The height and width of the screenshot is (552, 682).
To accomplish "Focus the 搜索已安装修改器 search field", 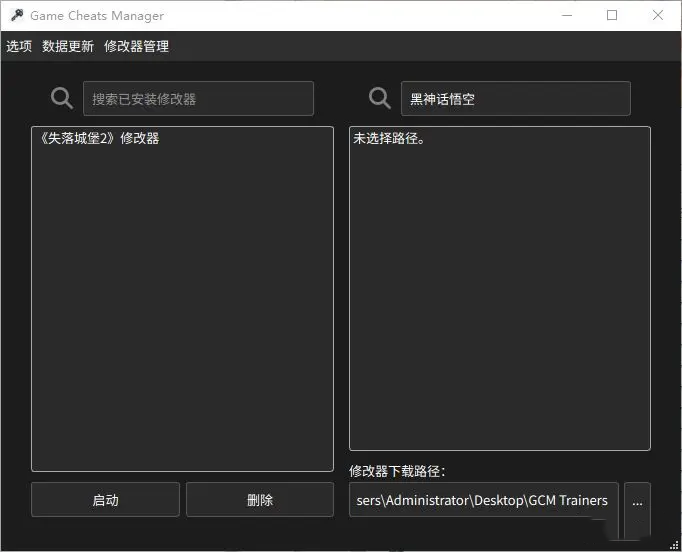I will 198,99.
